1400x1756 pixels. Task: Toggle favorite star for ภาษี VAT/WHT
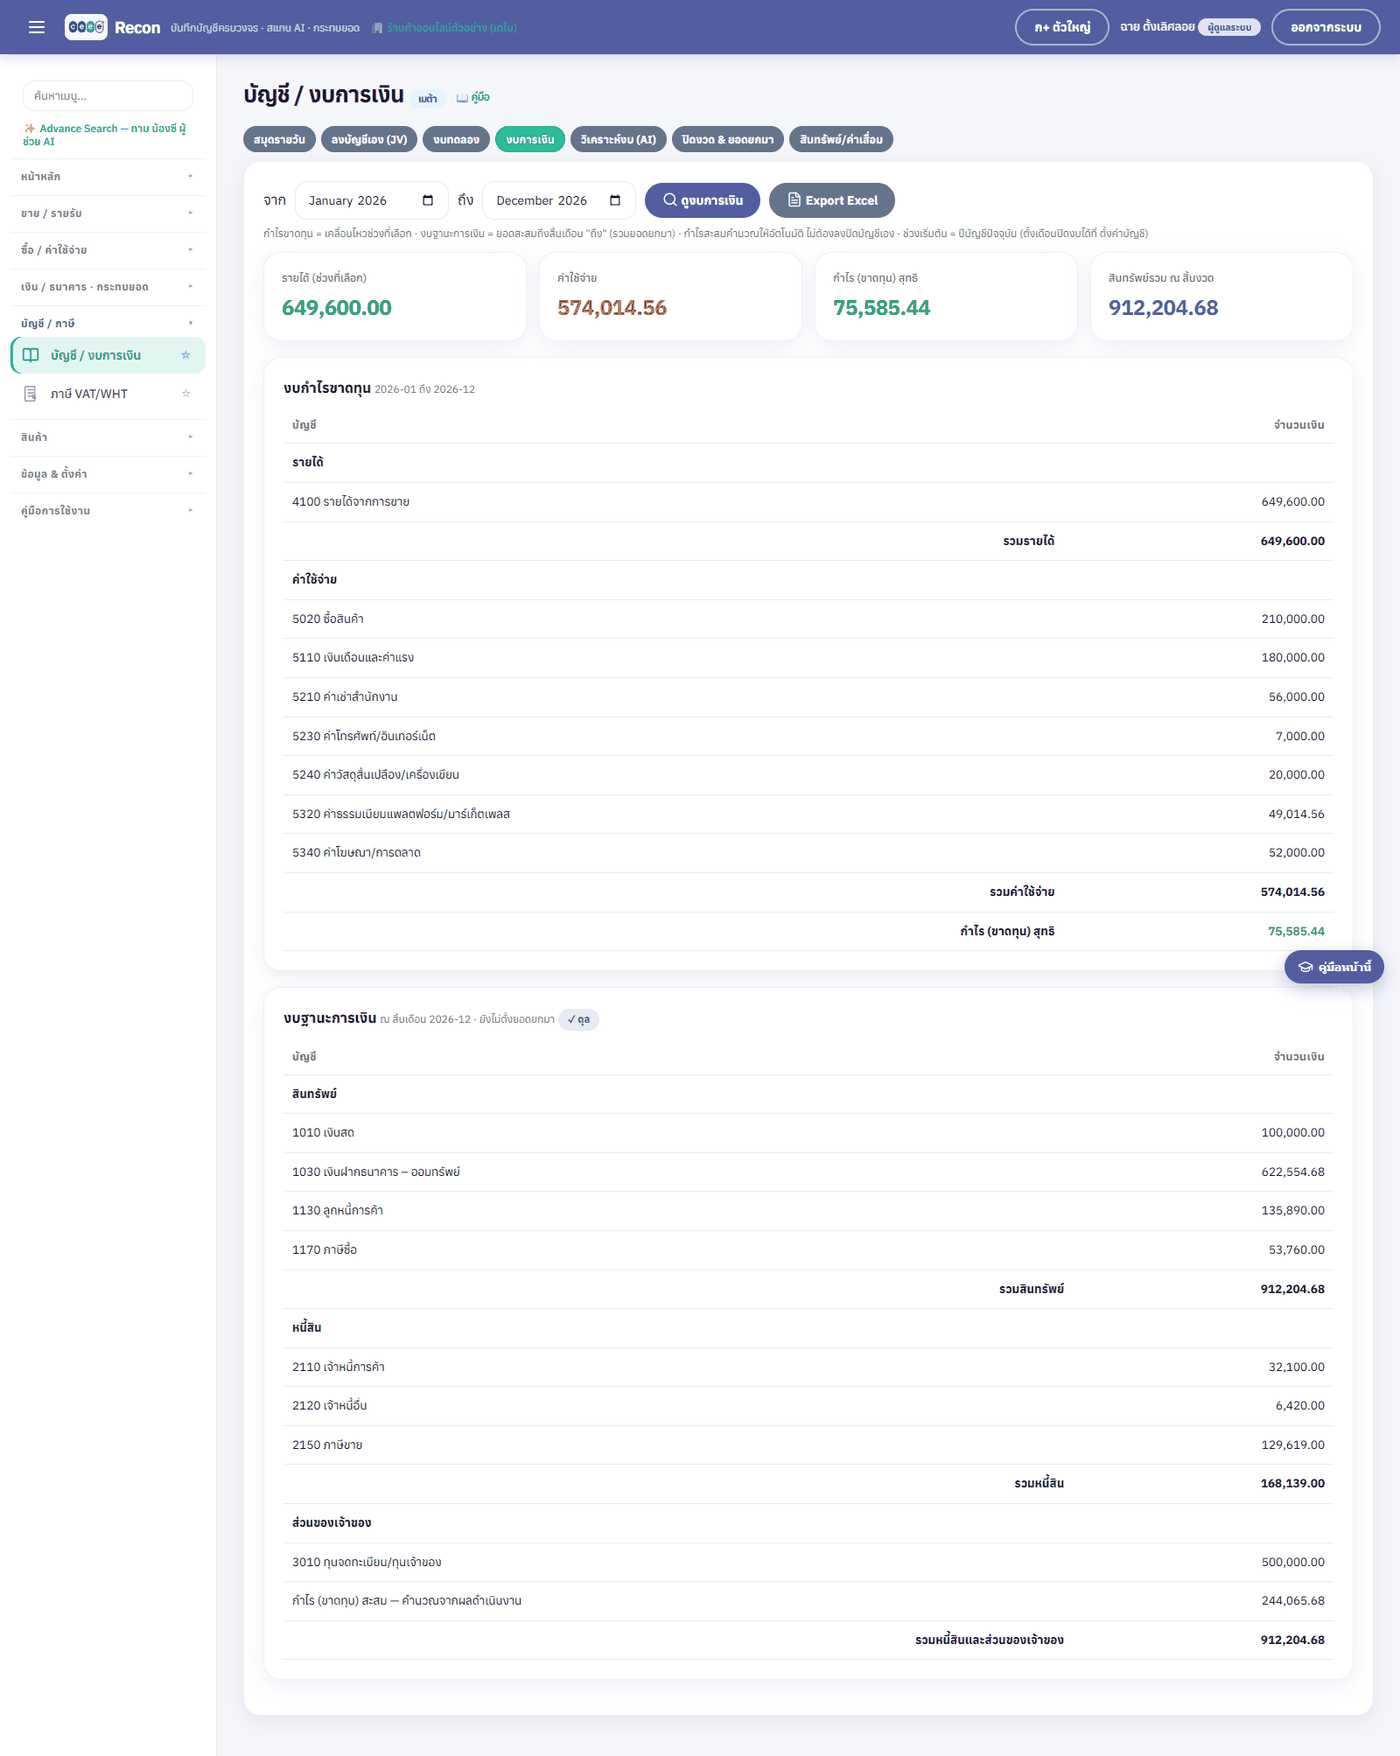[186, 394]
